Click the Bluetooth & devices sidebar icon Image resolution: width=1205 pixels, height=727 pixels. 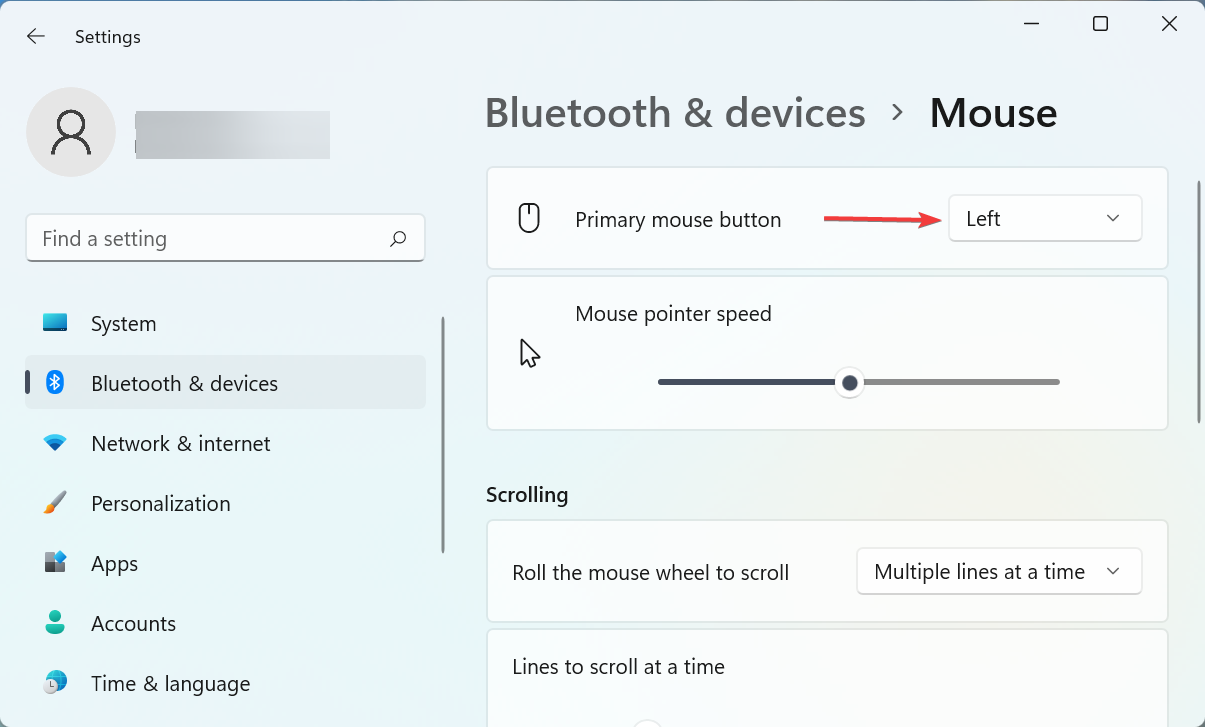pyautogui.click(x=55, y=383)
